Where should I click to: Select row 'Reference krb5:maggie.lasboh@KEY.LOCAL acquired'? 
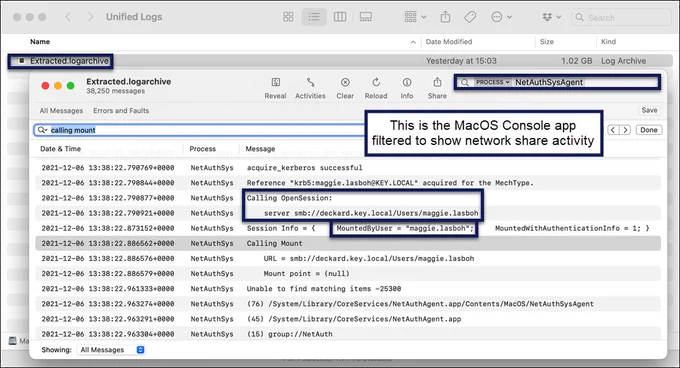(x=348, y=183)
